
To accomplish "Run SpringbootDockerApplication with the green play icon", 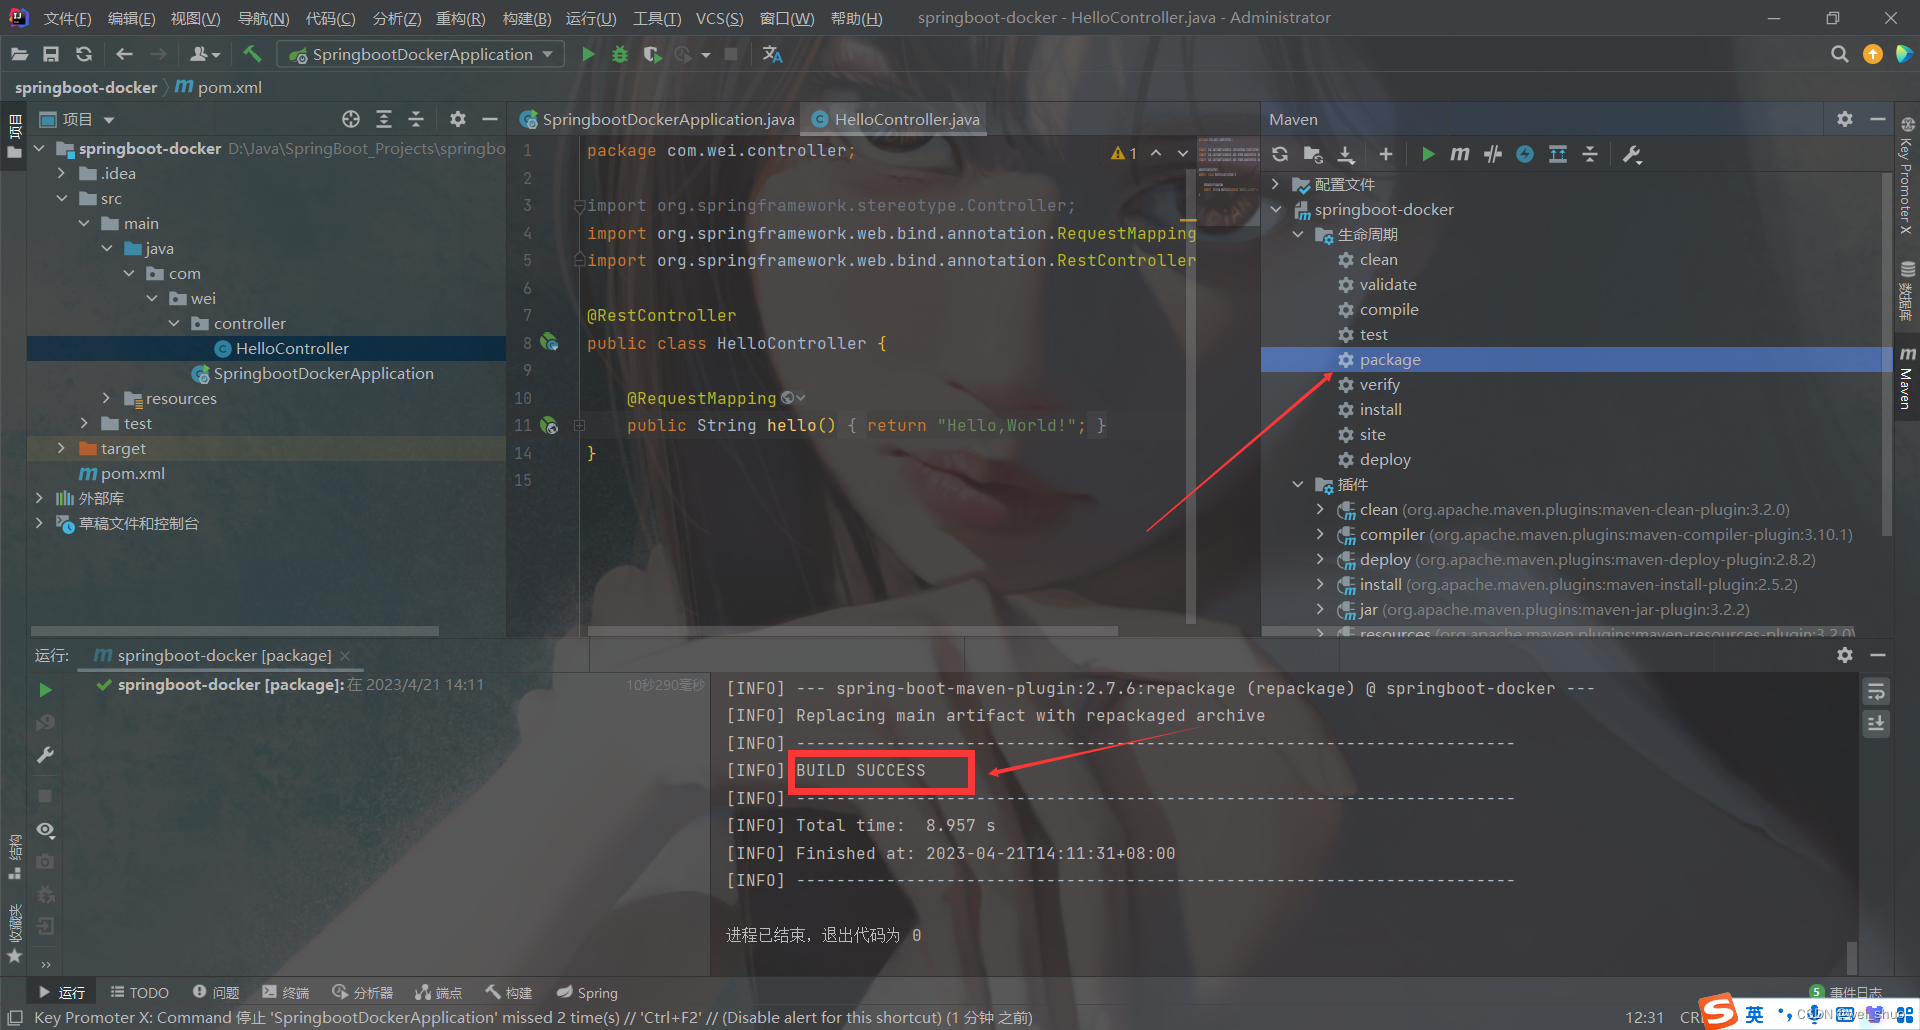I will [588, 54].
